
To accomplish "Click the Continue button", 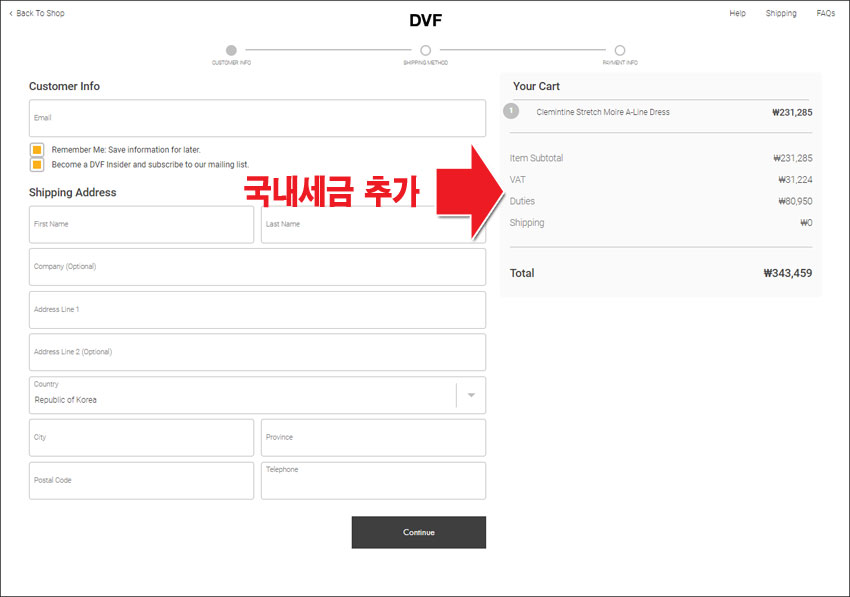I will pyautogui.click(x=419, y=532).
